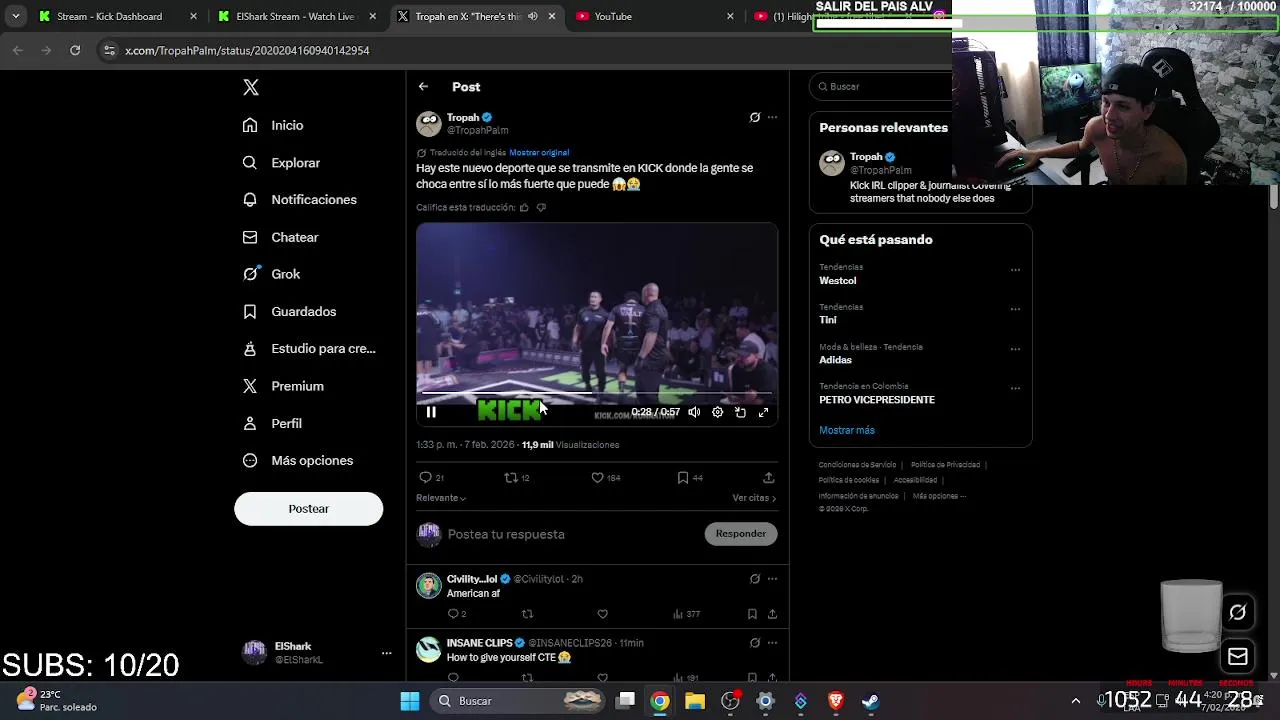Viewport: 1280px width, 720px height.
Task: Click Mostrar más under trends
Action: click(847, 430)
